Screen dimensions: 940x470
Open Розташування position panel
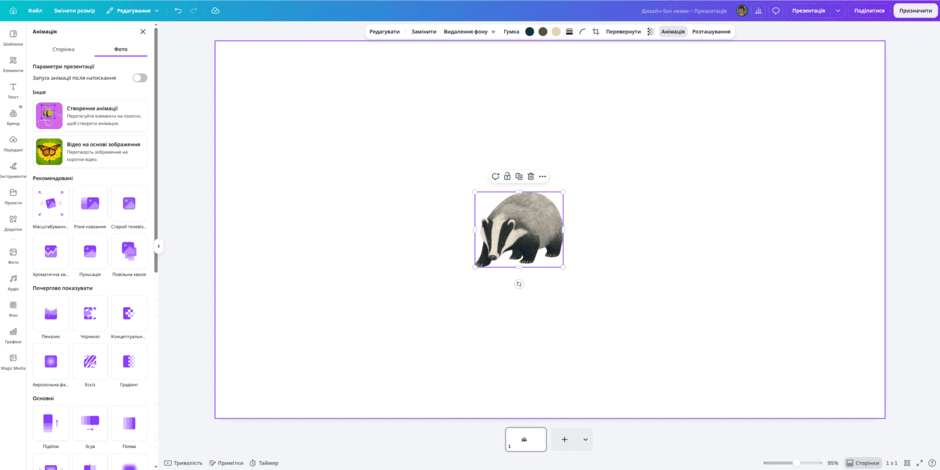tap(711, 31)
